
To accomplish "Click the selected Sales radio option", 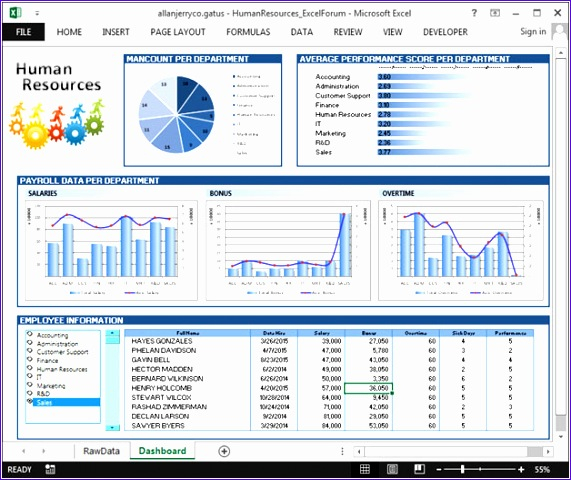I will tap(30, 402).
